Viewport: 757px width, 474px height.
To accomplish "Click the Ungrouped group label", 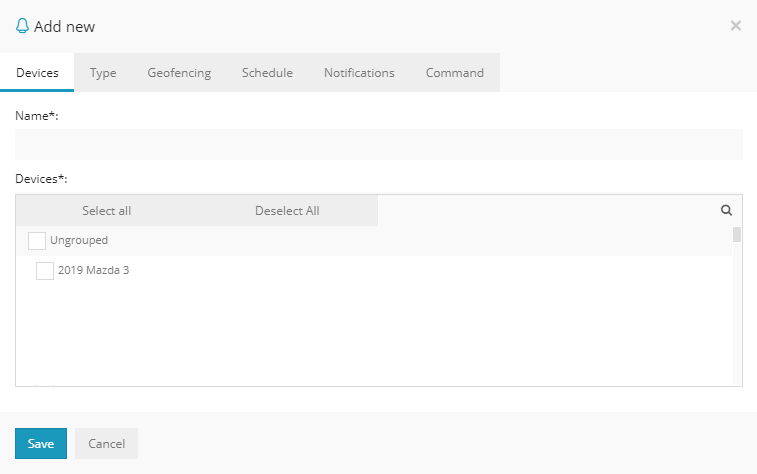I will coord(79,241).
